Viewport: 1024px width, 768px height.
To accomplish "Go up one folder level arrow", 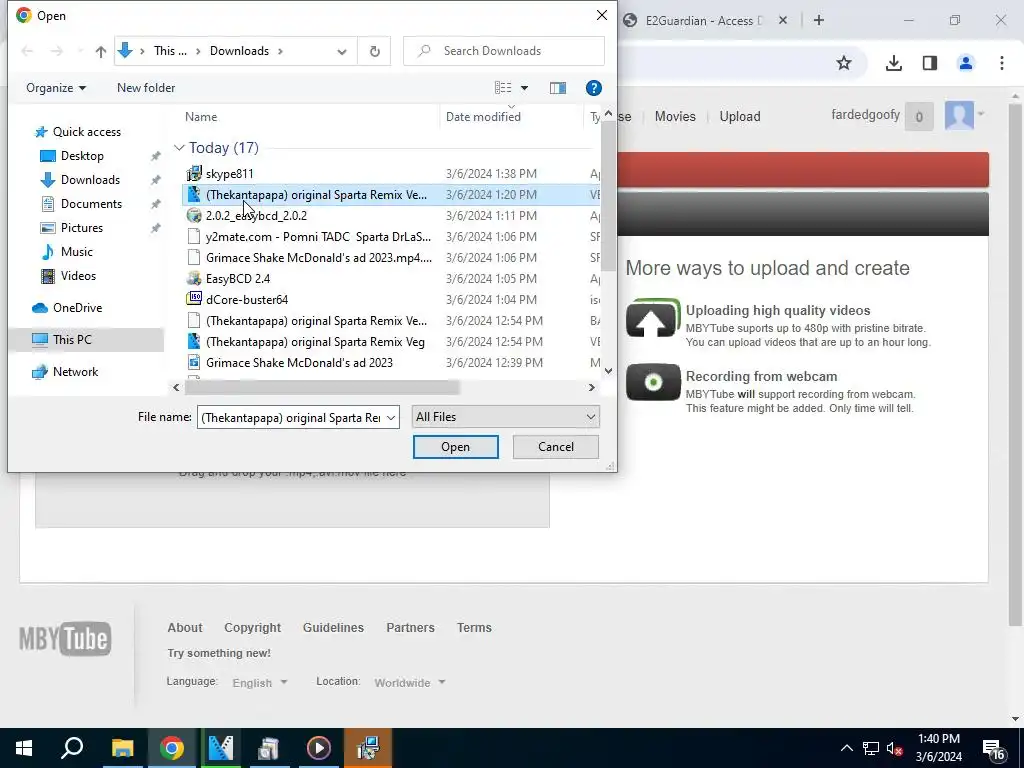I will click(x=101, y=52).
